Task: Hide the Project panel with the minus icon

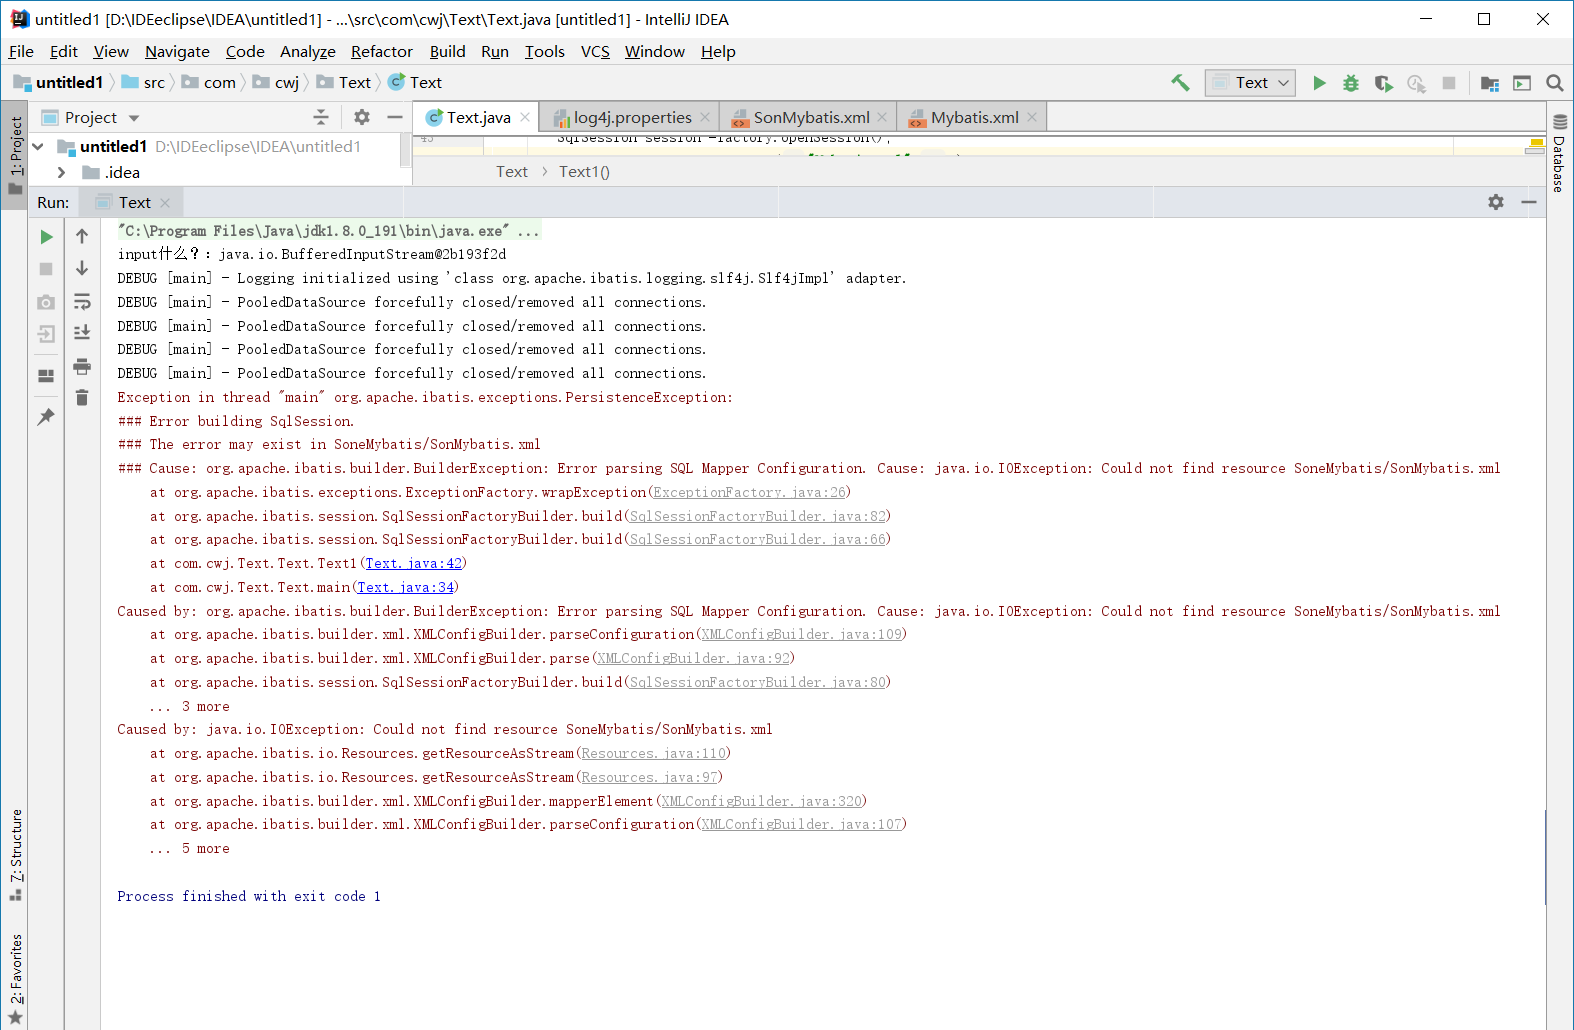Action: (395, 117)
